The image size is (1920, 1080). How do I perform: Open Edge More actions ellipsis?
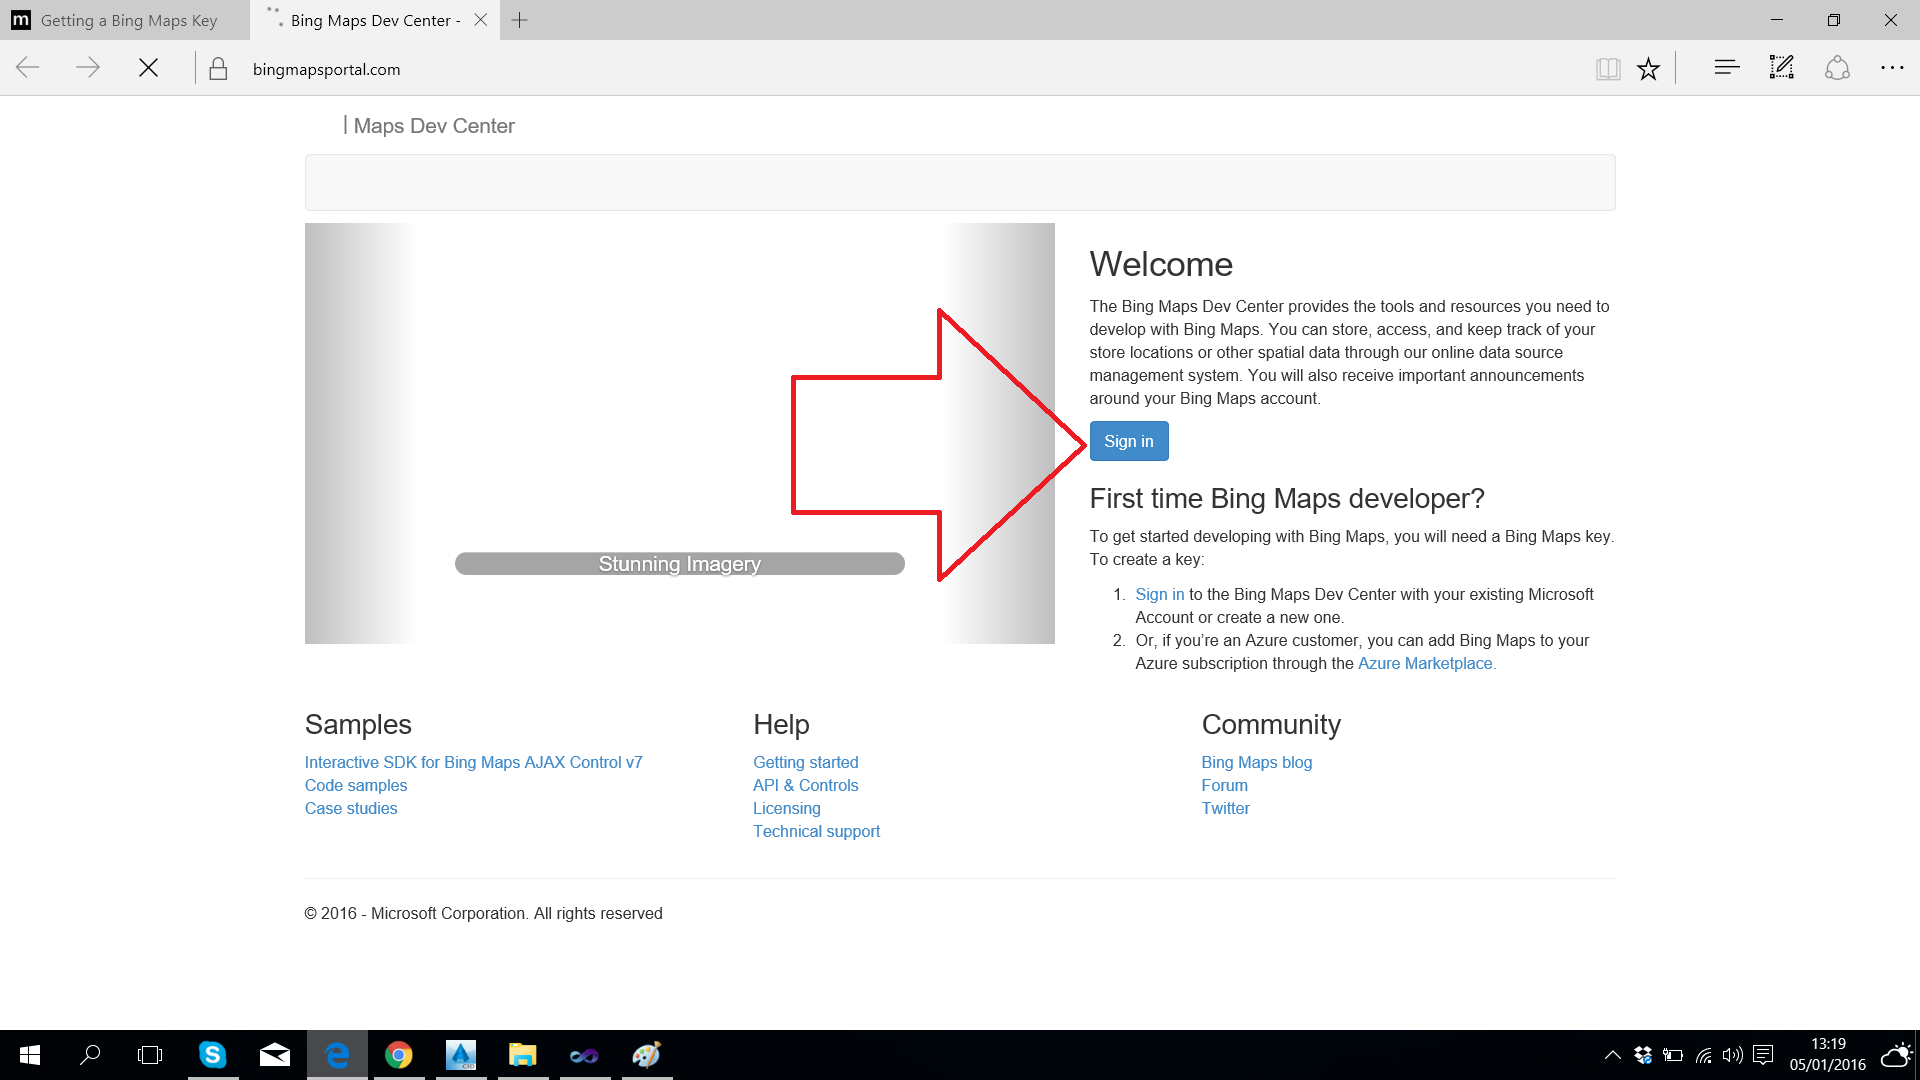[x=1892, y=68]
